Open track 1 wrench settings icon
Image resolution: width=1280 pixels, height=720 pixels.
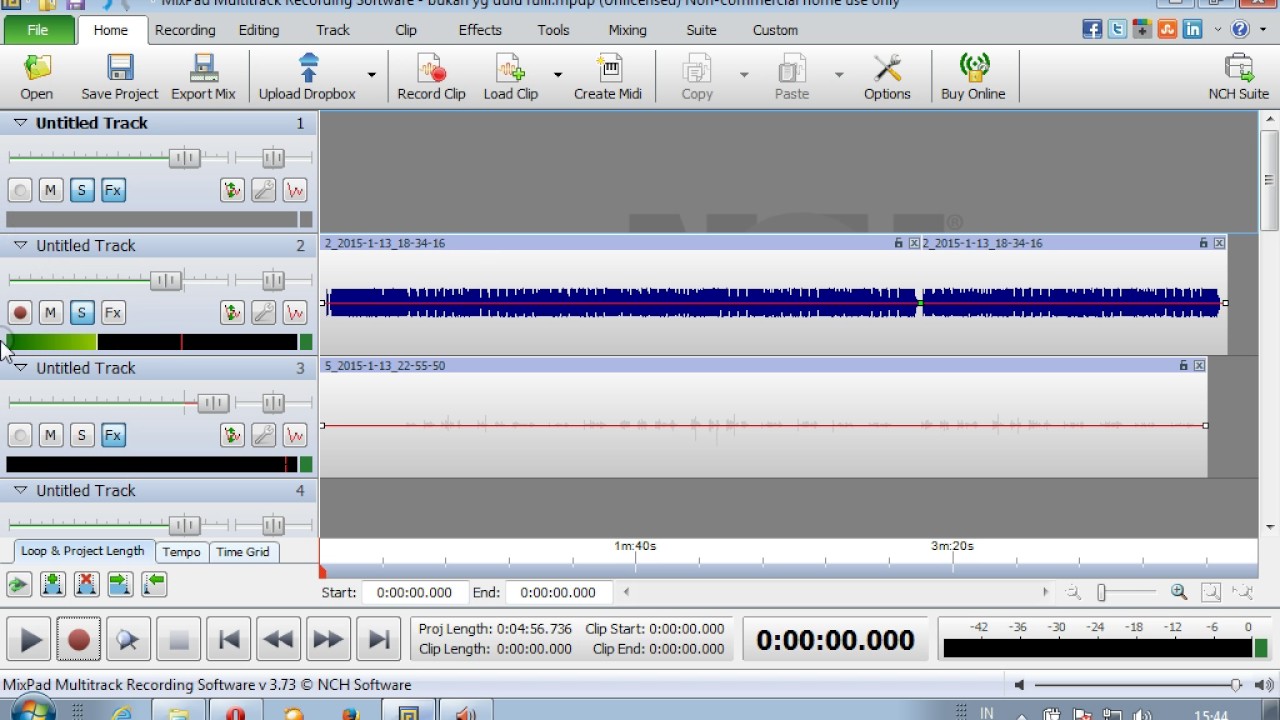click(x=263, y=190)
